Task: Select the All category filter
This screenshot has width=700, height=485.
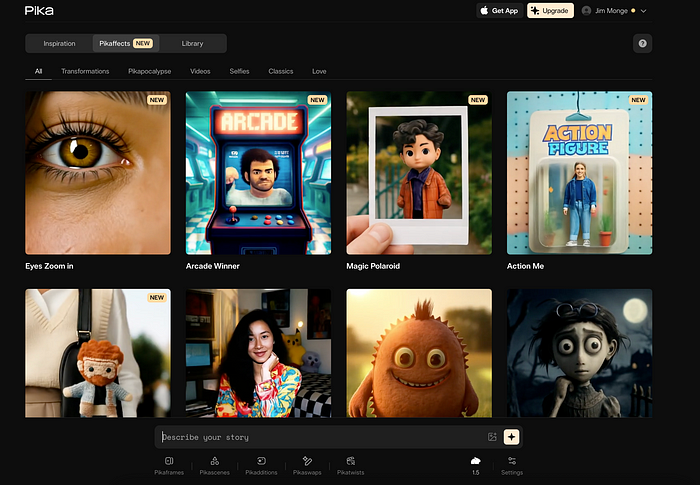Action: point(38,71)
